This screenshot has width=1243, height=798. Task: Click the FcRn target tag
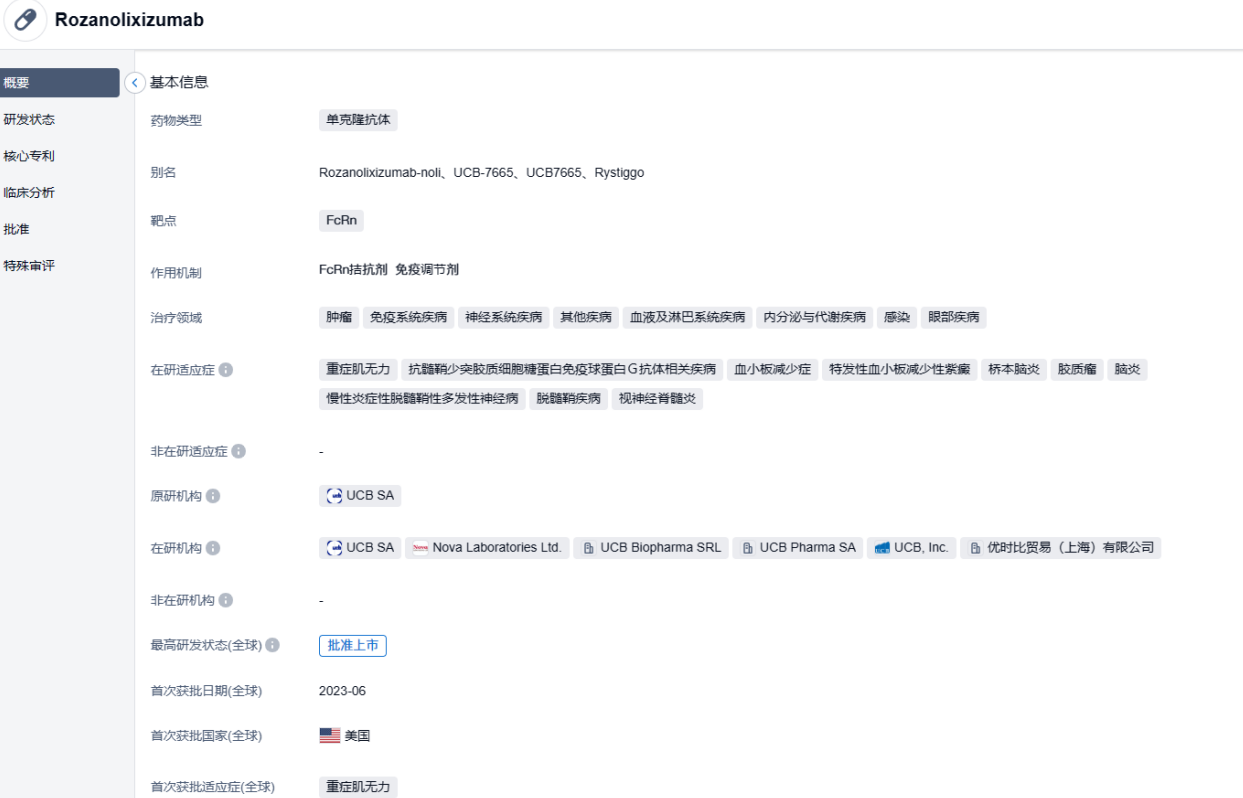(x=341, y=221)
